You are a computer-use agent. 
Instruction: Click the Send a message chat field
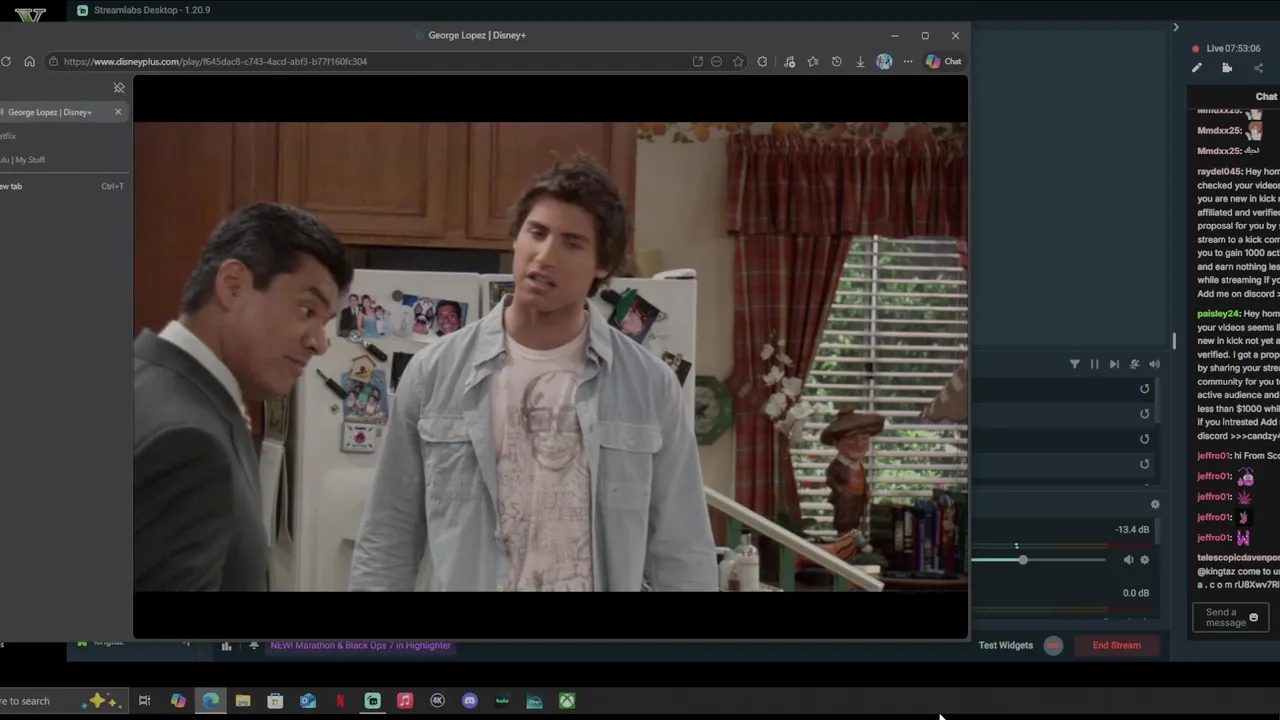pyautogui.click(x=1230, y=617)
